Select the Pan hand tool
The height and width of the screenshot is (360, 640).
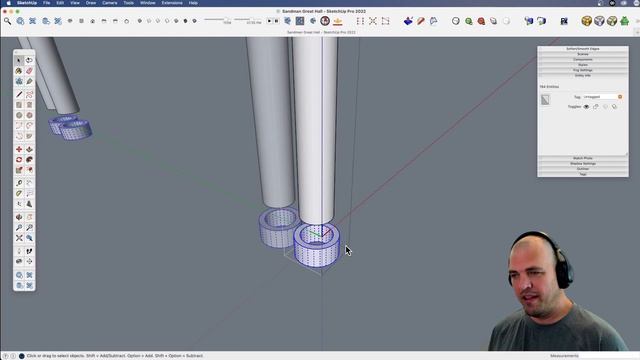(x=29, y=217)
